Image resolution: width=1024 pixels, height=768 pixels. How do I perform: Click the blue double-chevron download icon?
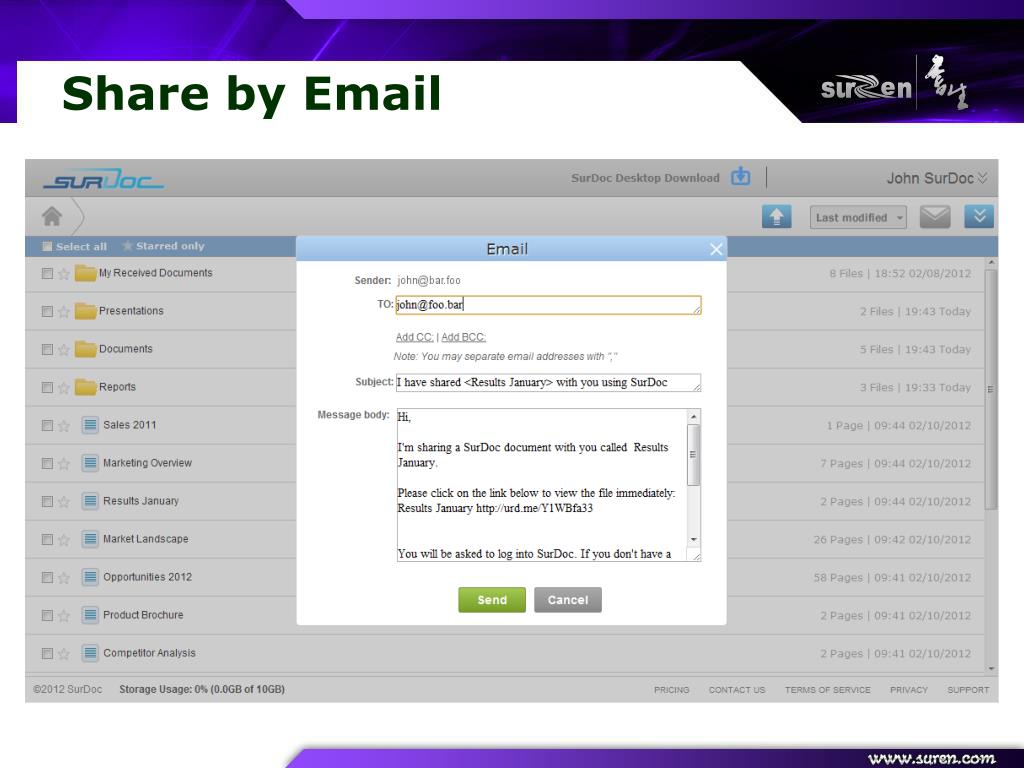(x=979, y=217)
